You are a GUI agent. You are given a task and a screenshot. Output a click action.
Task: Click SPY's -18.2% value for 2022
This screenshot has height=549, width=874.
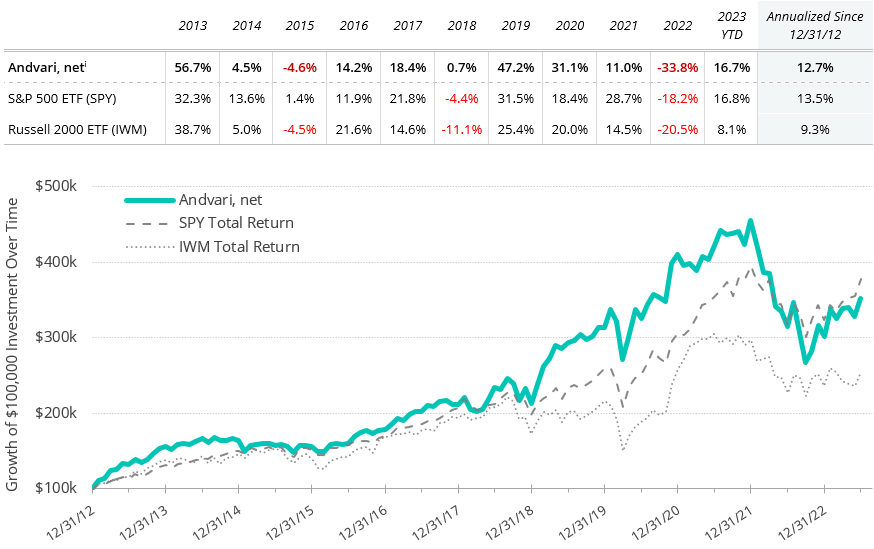[677, 99]
